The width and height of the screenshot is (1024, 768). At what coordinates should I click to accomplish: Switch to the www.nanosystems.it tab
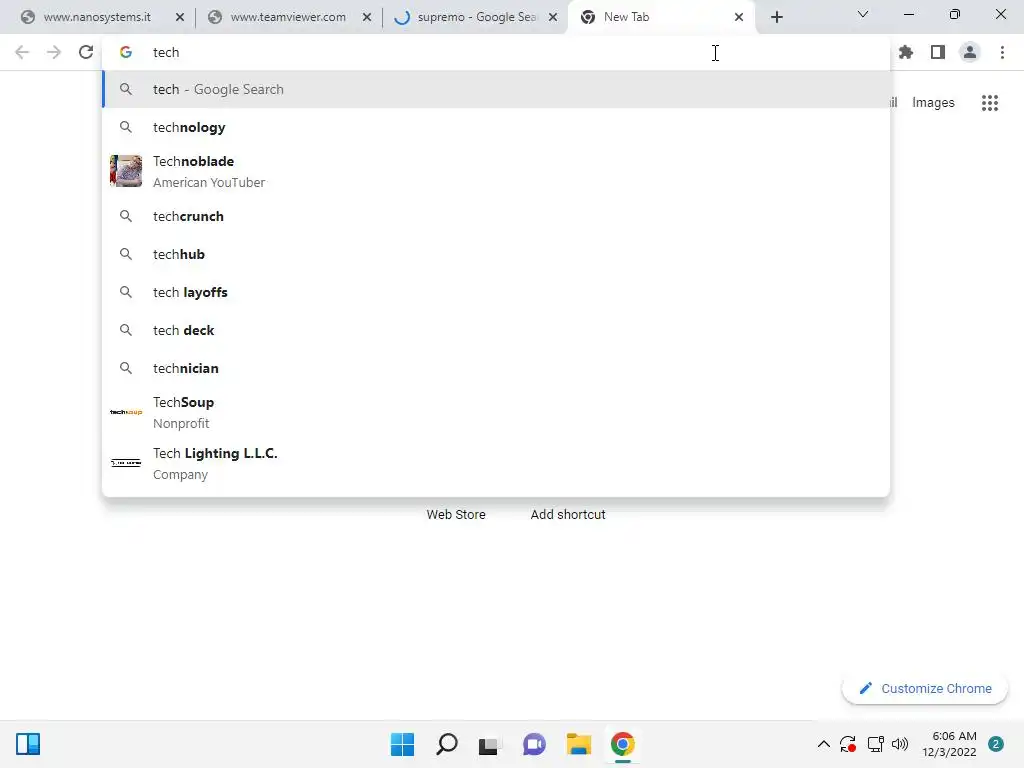coord(97,17)
